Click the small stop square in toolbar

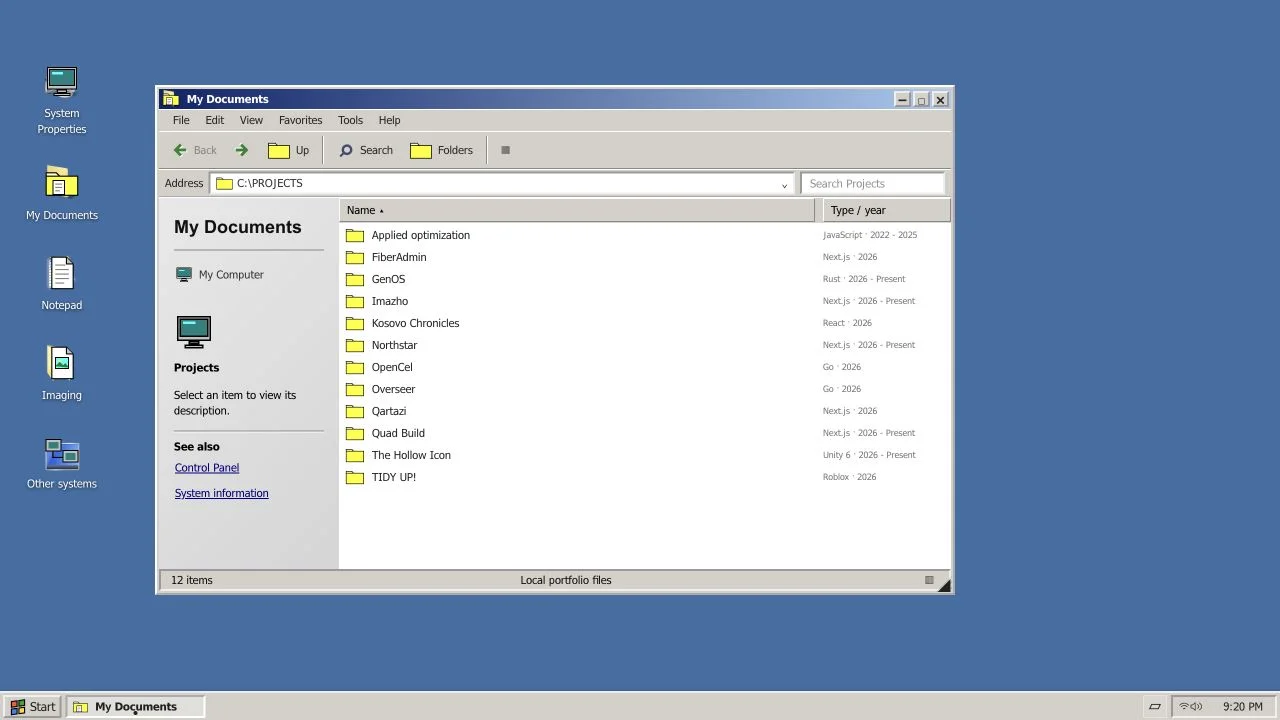pos(505,150)
